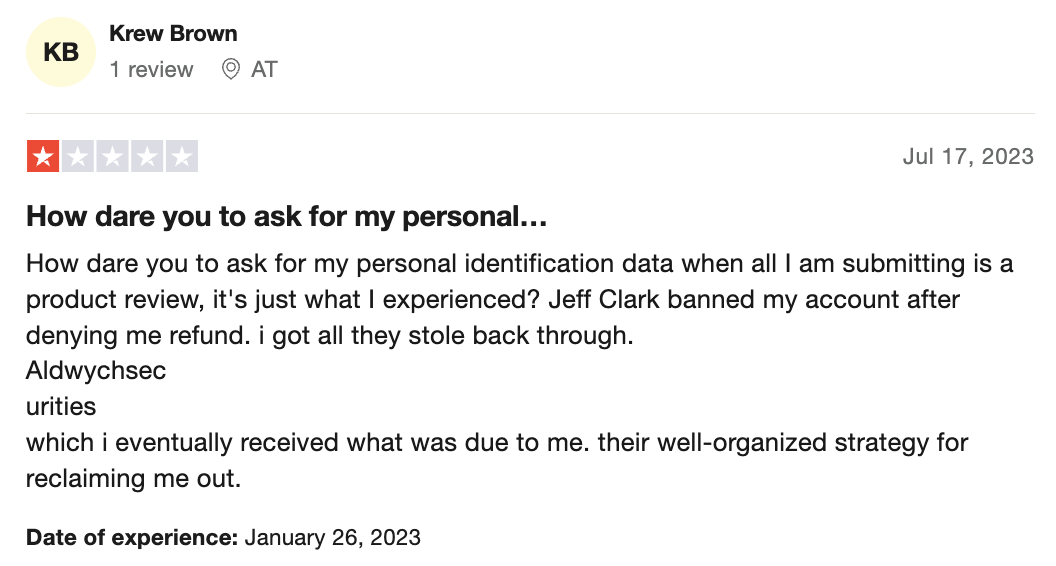Click the KB avatar circle
1056x566 pixels.
[61, 52]
